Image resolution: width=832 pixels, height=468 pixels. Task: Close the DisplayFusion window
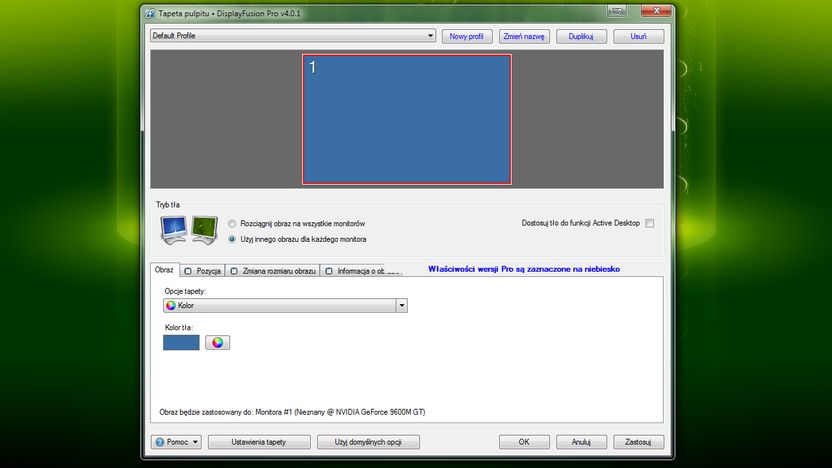pyautogui.click(x=656, y=11)
